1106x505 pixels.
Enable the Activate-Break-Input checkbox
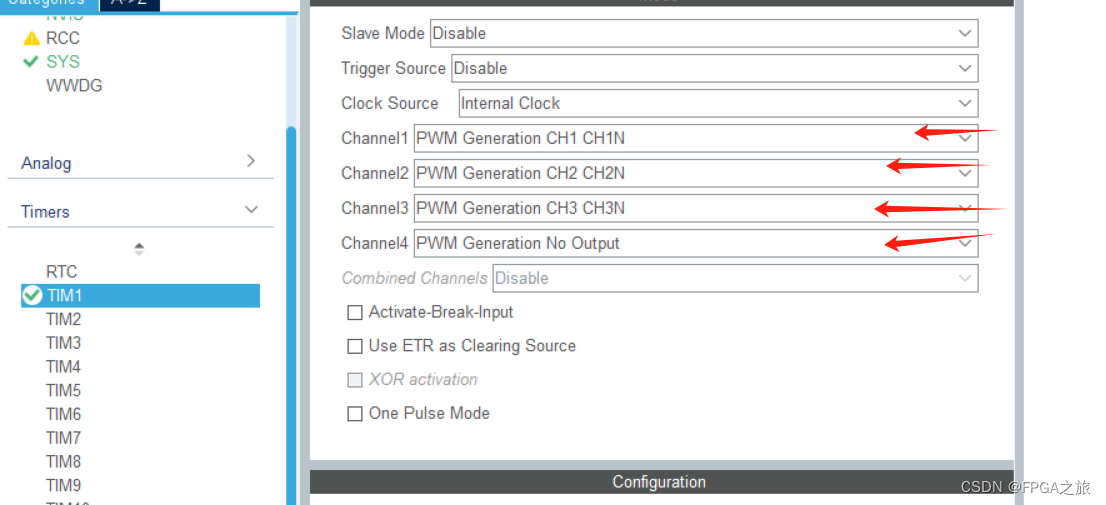click(x=355, y=312)
